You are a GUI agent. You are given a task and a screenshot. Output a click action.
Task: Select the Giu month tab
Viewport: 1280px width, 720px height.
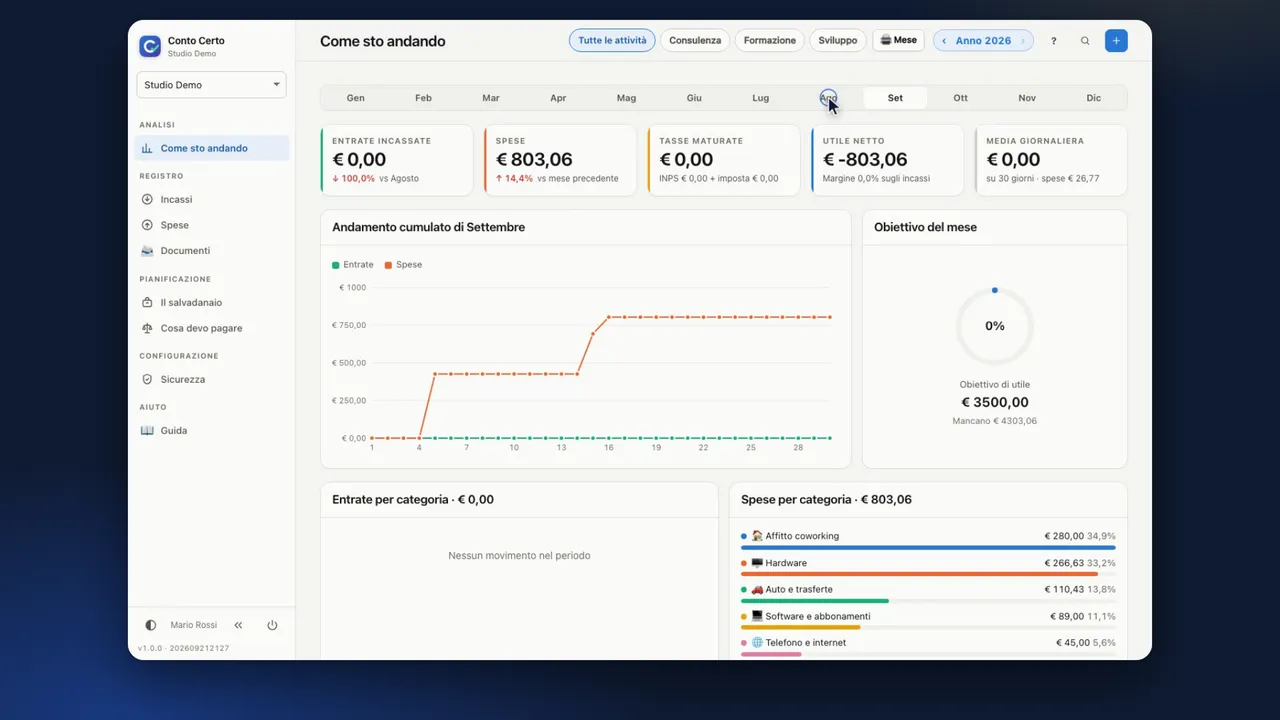click(x=694, y=98)
